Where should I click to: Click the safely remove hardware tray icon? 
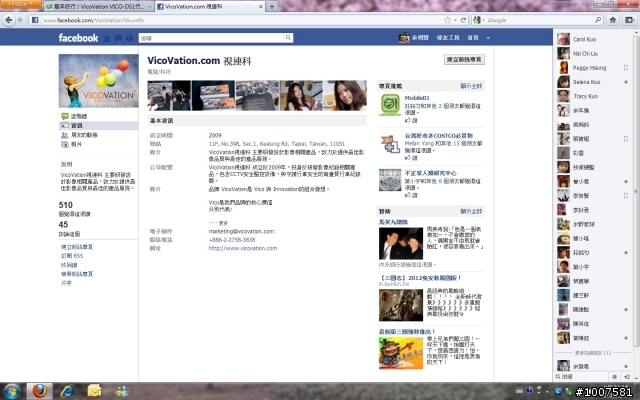pyautogui.click(x=568, y=391)
